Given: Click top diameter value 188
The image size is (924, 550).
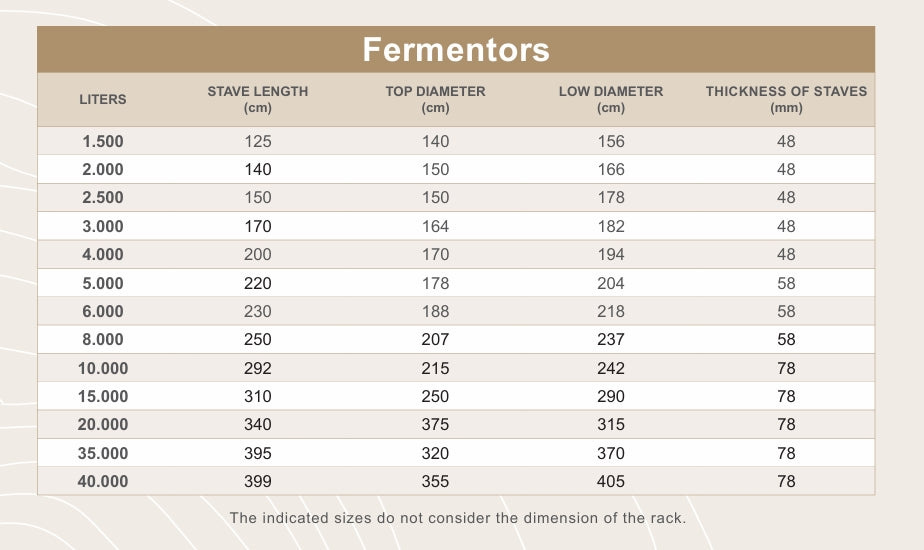Looking at the screenshot, I should click(435, 311).
